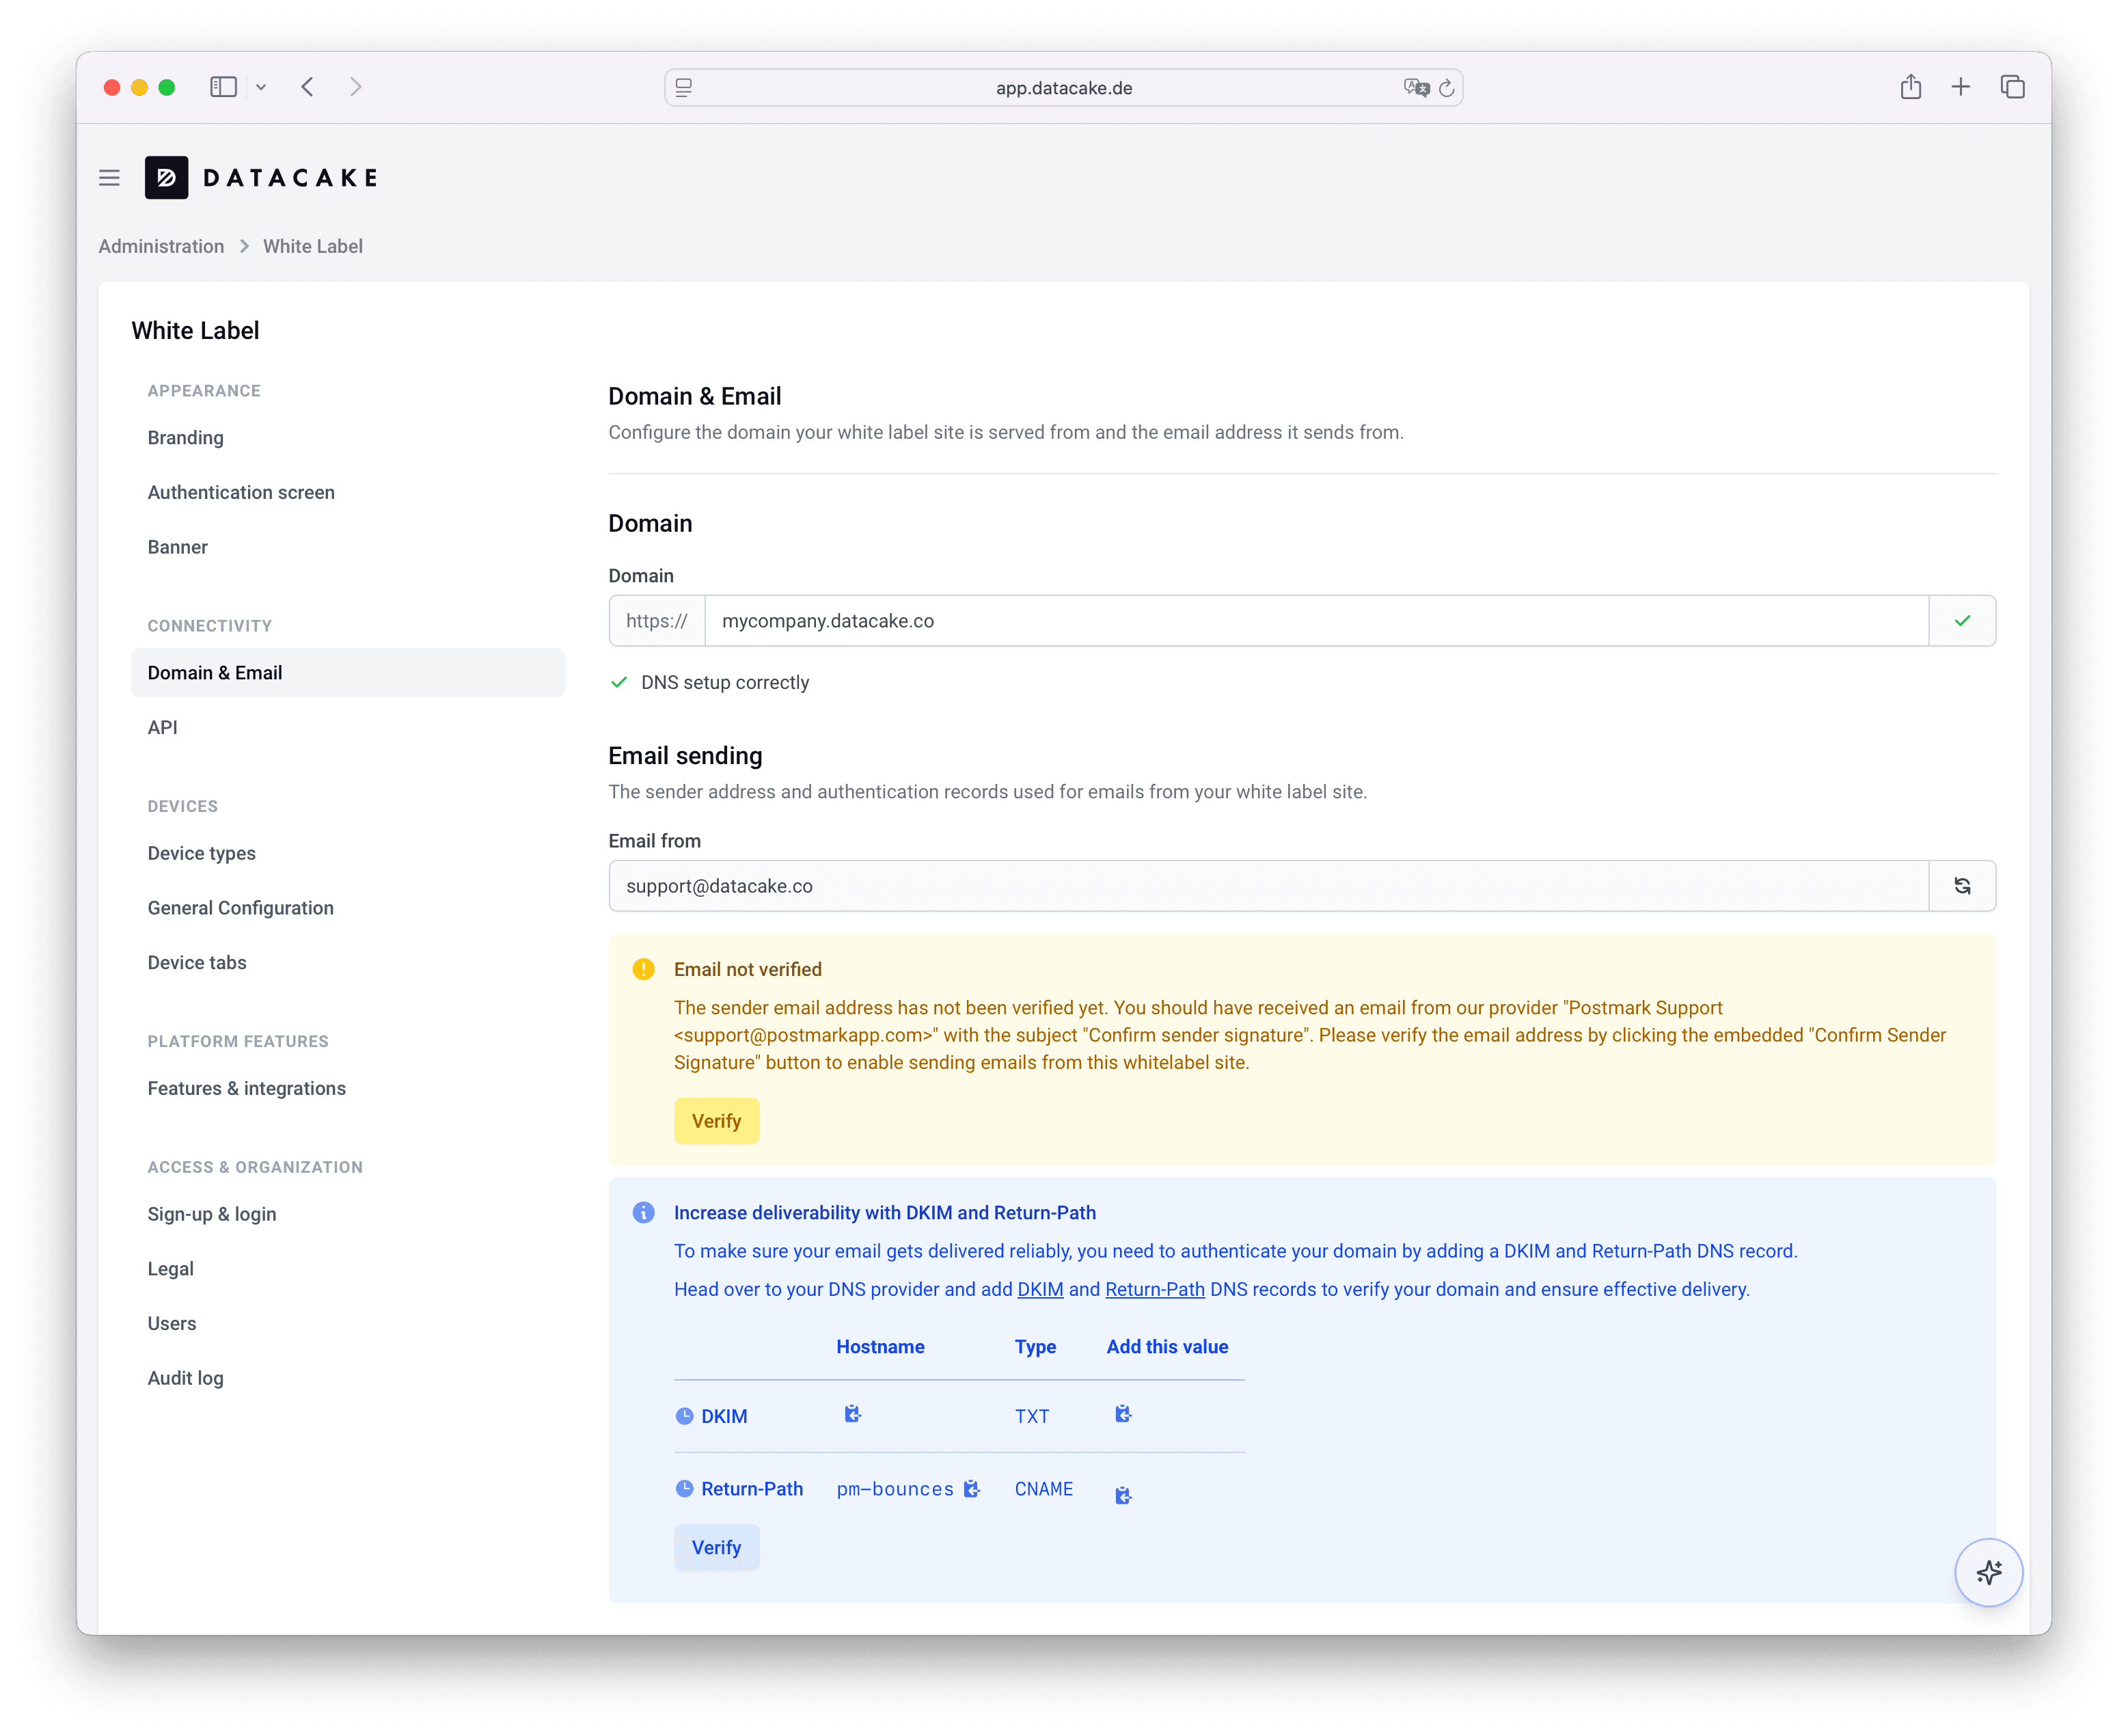Open the API settings page
This screenshot has height=1736, width=2128.
point(162,728)
